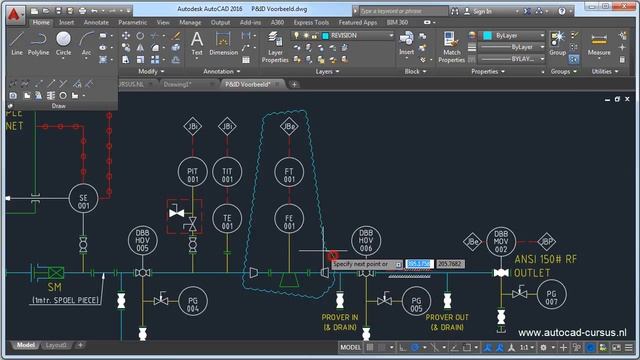Insert a table from Annotation panel
Viewport: 640px width, 360px height.
pyautogui.click(x=246, y=60)
